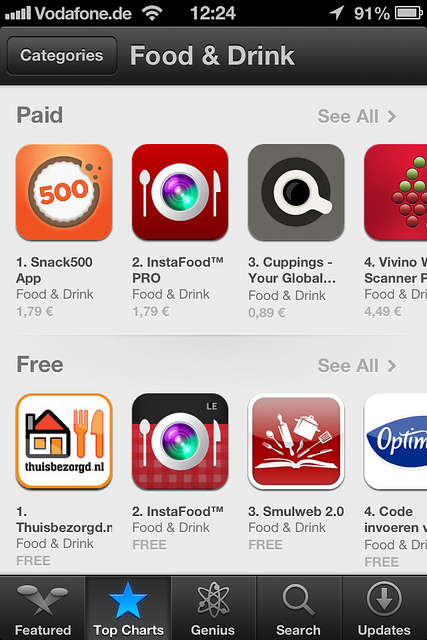Open the Snack500 App icon
Screen dimensions: 427x640
64,192
